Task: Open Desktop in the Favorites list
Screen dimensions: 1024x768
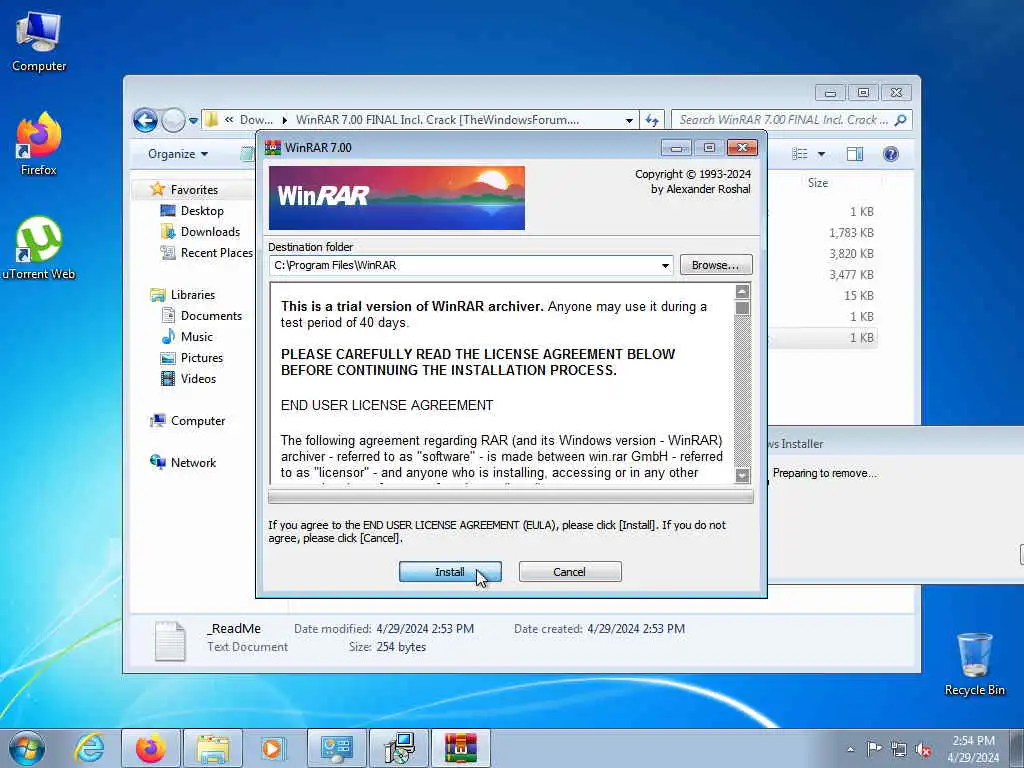Action: coord(202,210)
